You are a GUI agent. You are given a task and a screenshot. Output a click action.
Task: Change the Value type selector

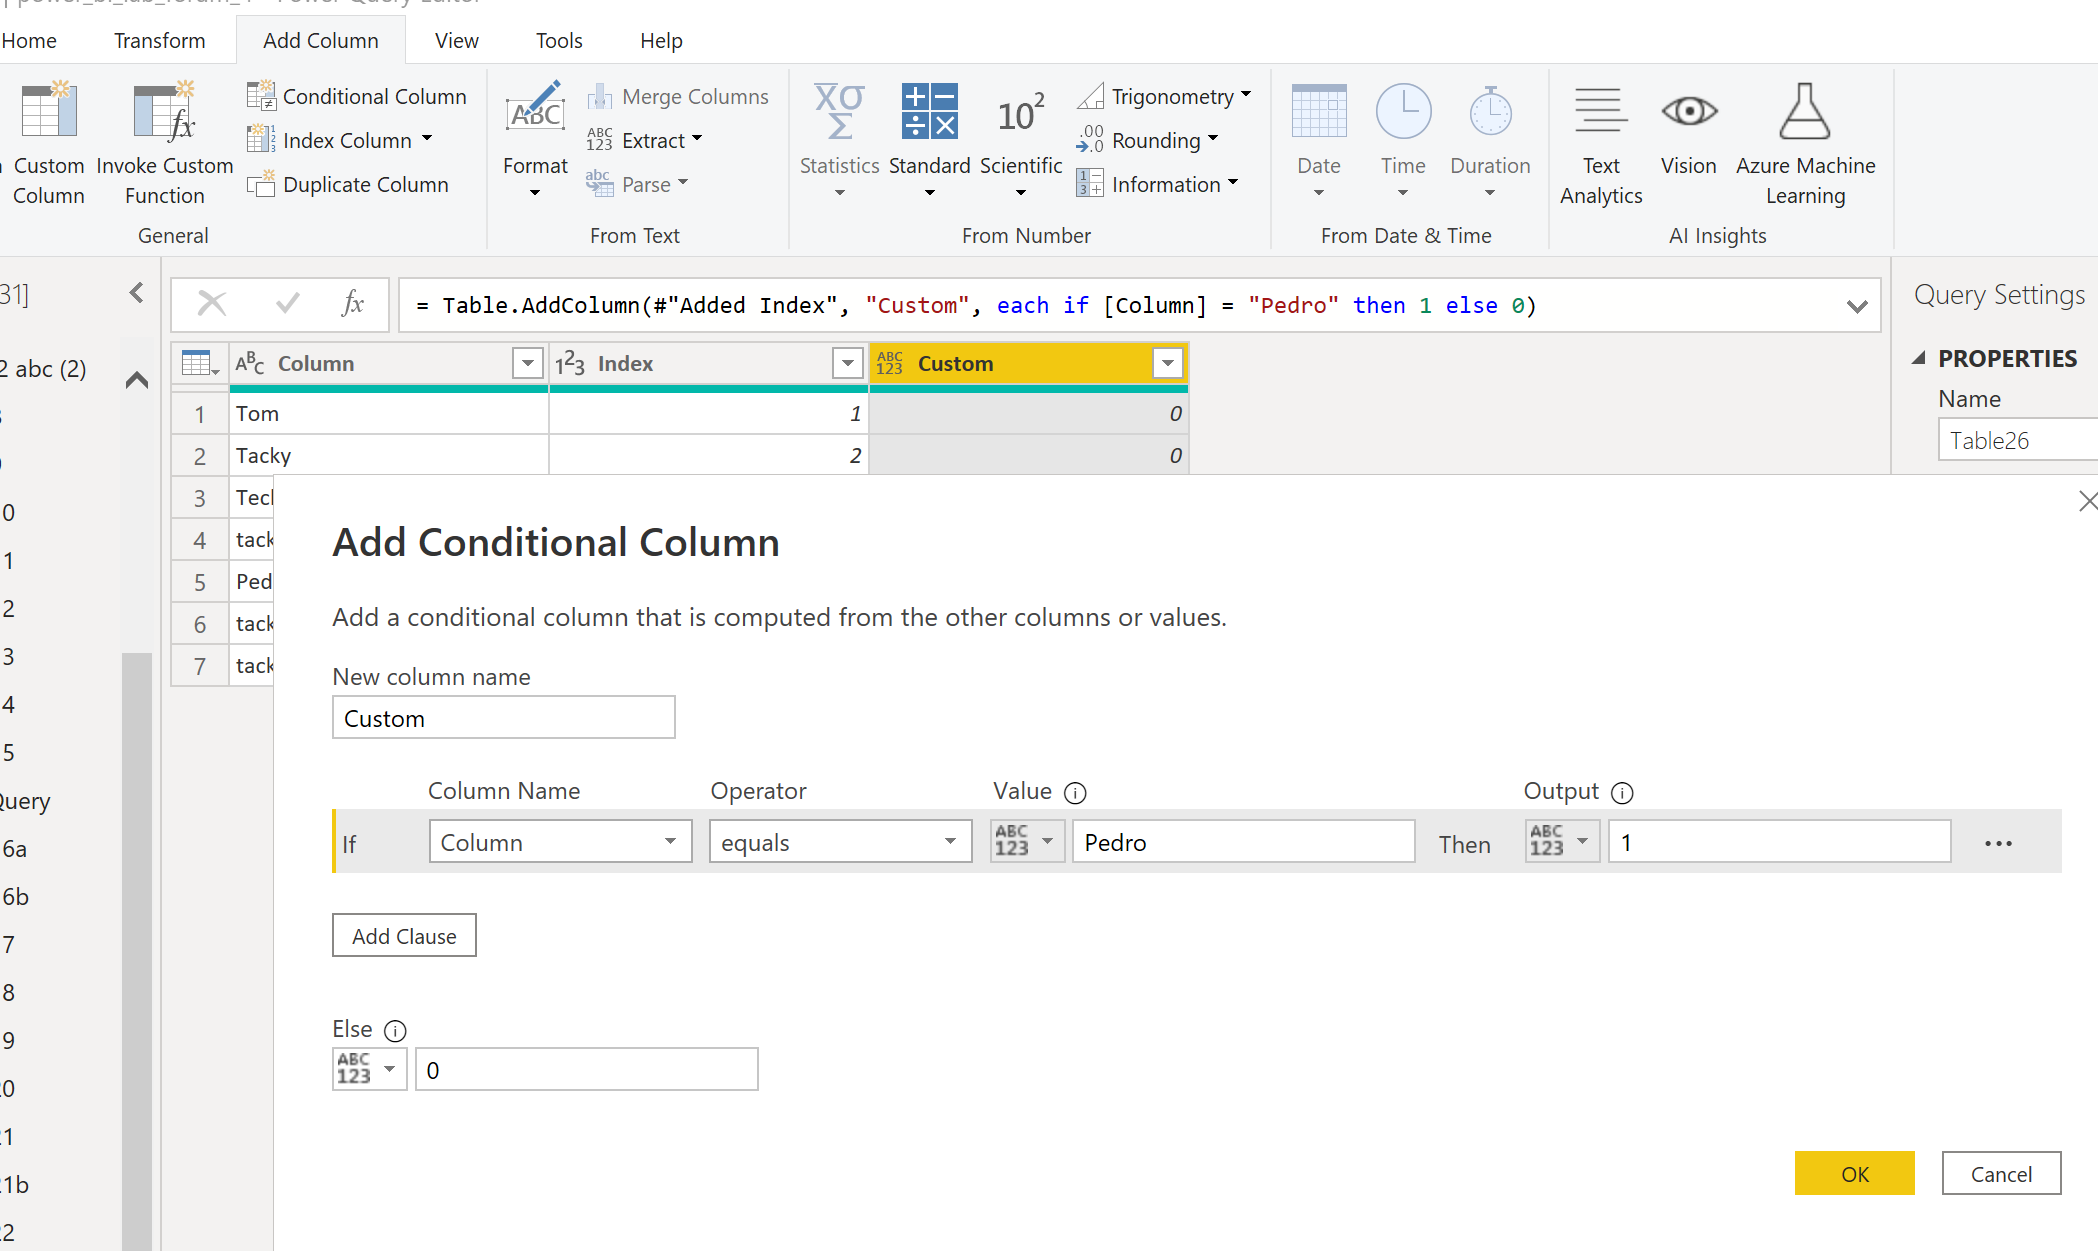coord(1027,842)
